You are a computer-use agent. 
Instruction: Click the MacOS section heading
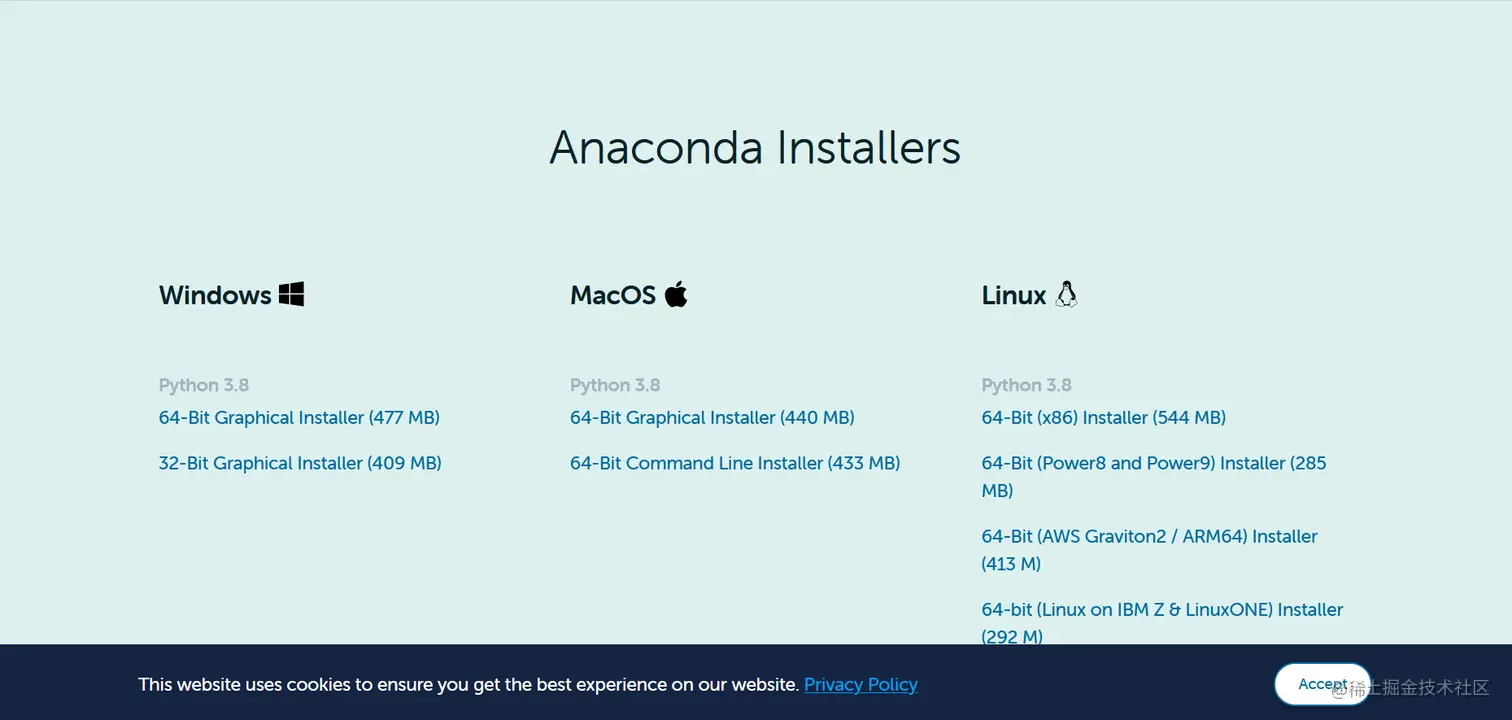(613, 295)
